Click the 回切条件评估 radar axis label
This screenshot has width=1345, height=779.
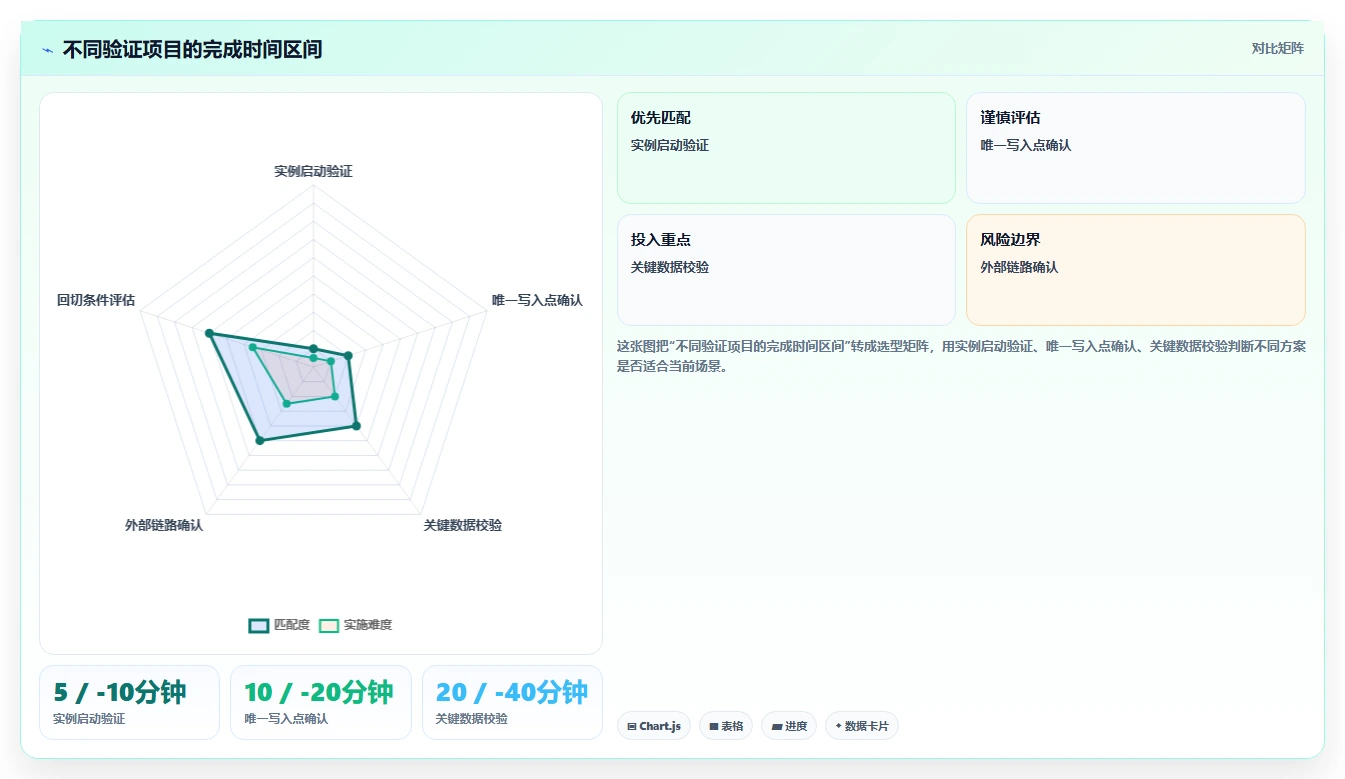(x=96, y=300)
